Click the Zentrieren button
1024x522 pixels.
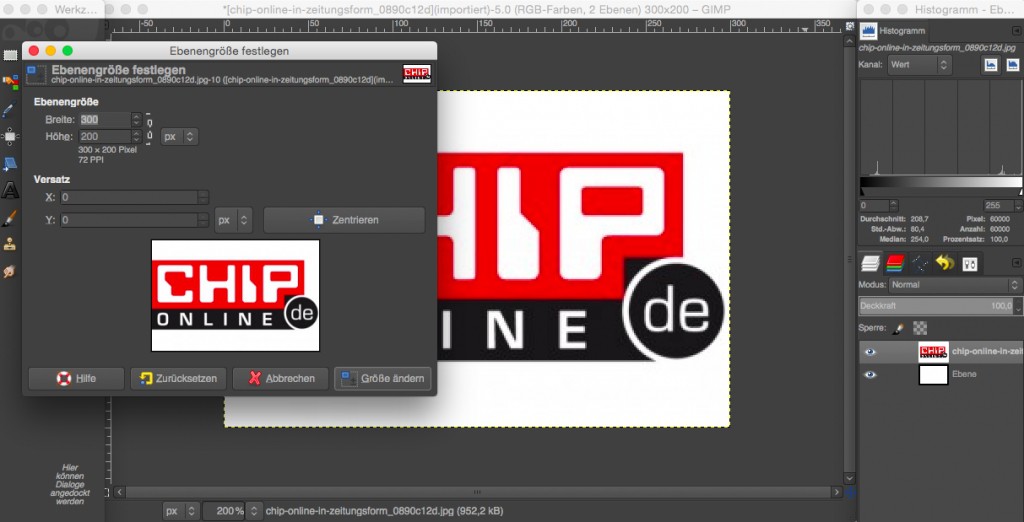(x=344, y=219)
